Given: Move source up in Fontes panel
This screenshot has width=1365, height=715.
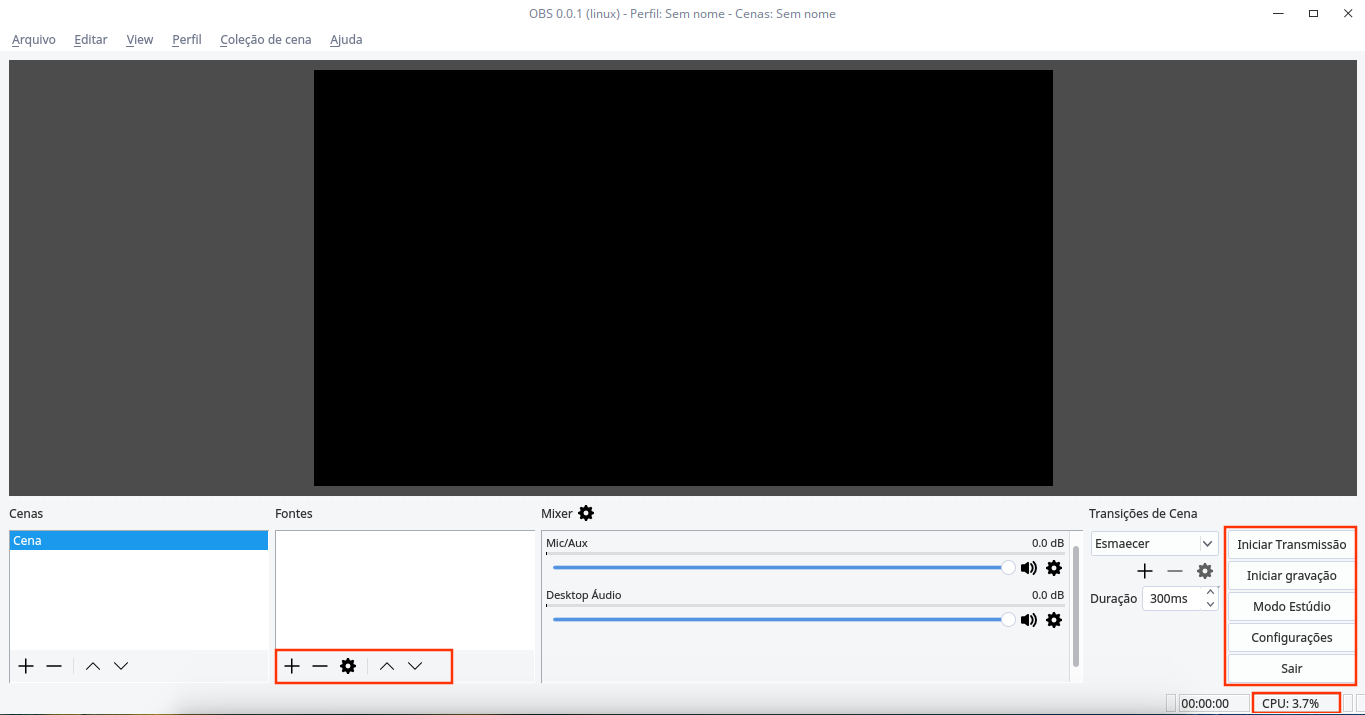Looking at the screenshot, I should [387, 666].
